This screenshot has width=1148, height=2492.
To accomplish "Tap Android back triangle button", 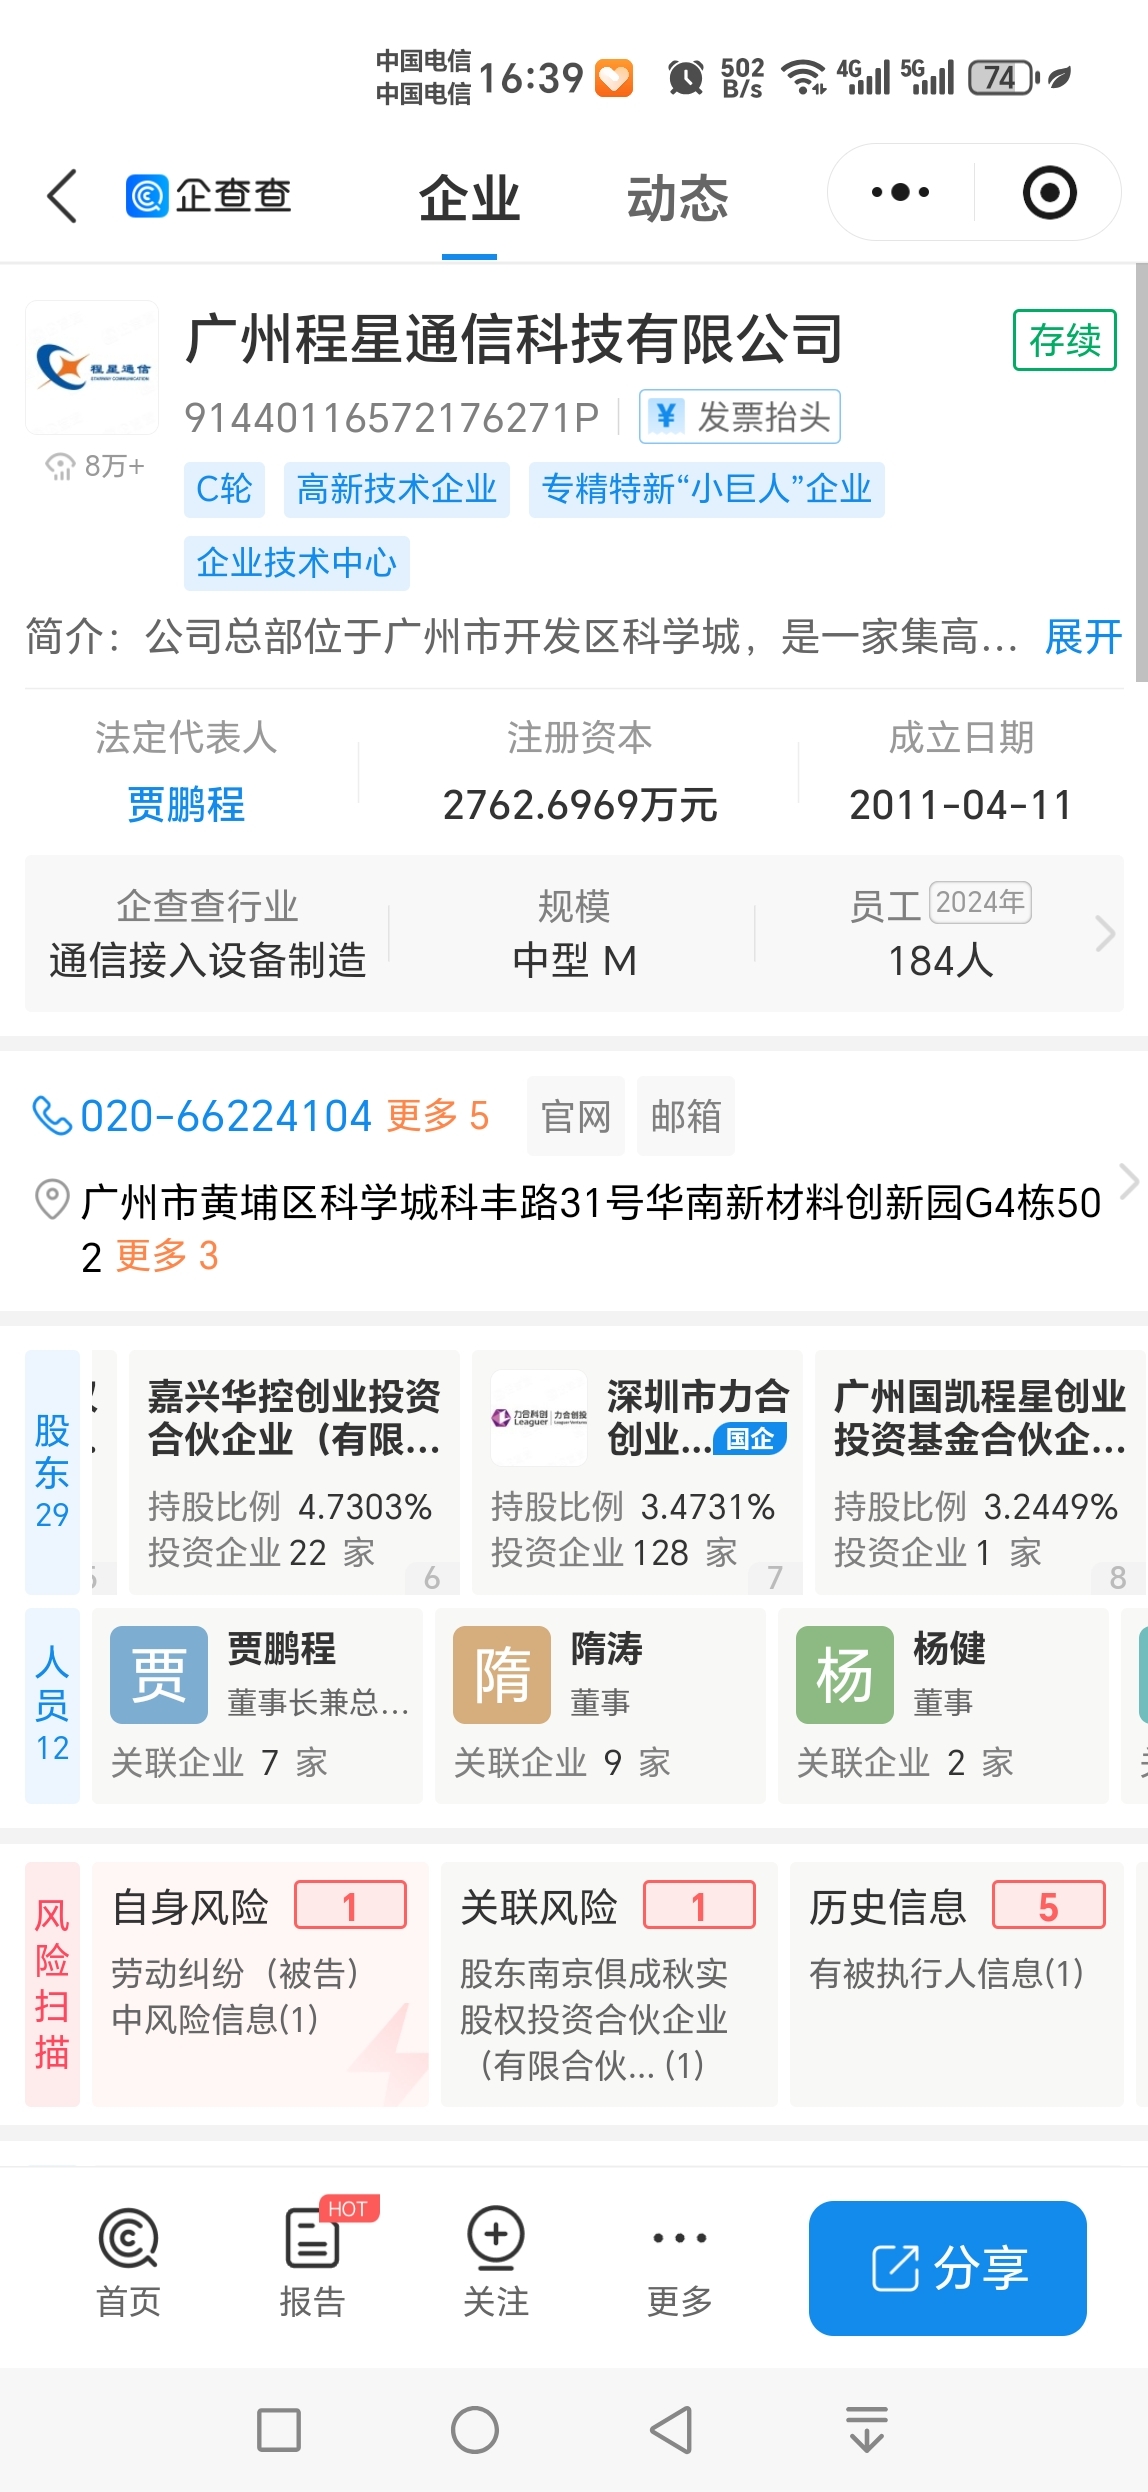I will 671,2430.
